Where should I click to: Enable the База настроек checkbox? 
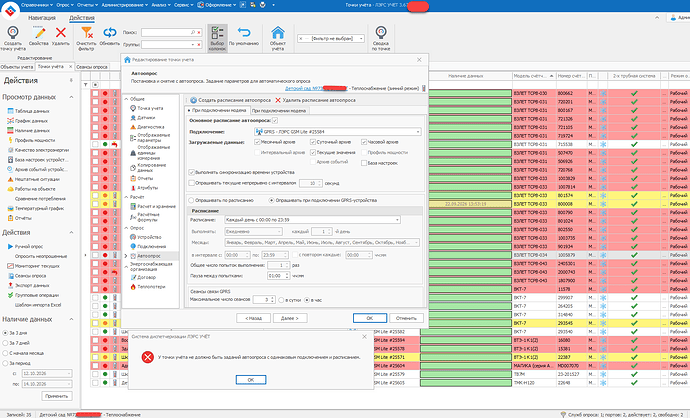point(364,163)
